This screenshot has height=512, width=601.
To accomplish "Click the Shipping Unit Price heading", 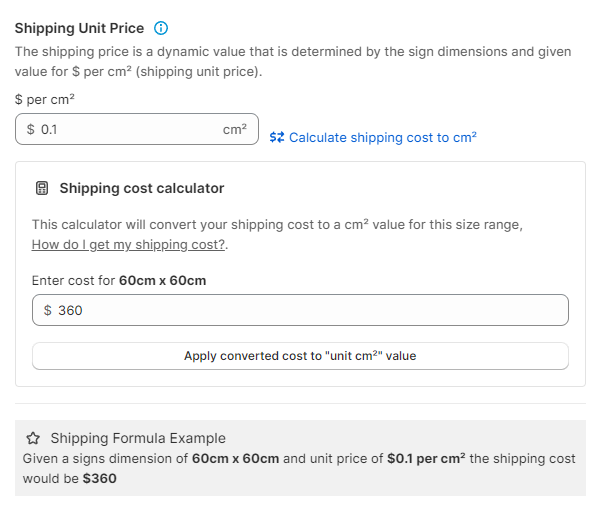I will [x=79, y=28].
